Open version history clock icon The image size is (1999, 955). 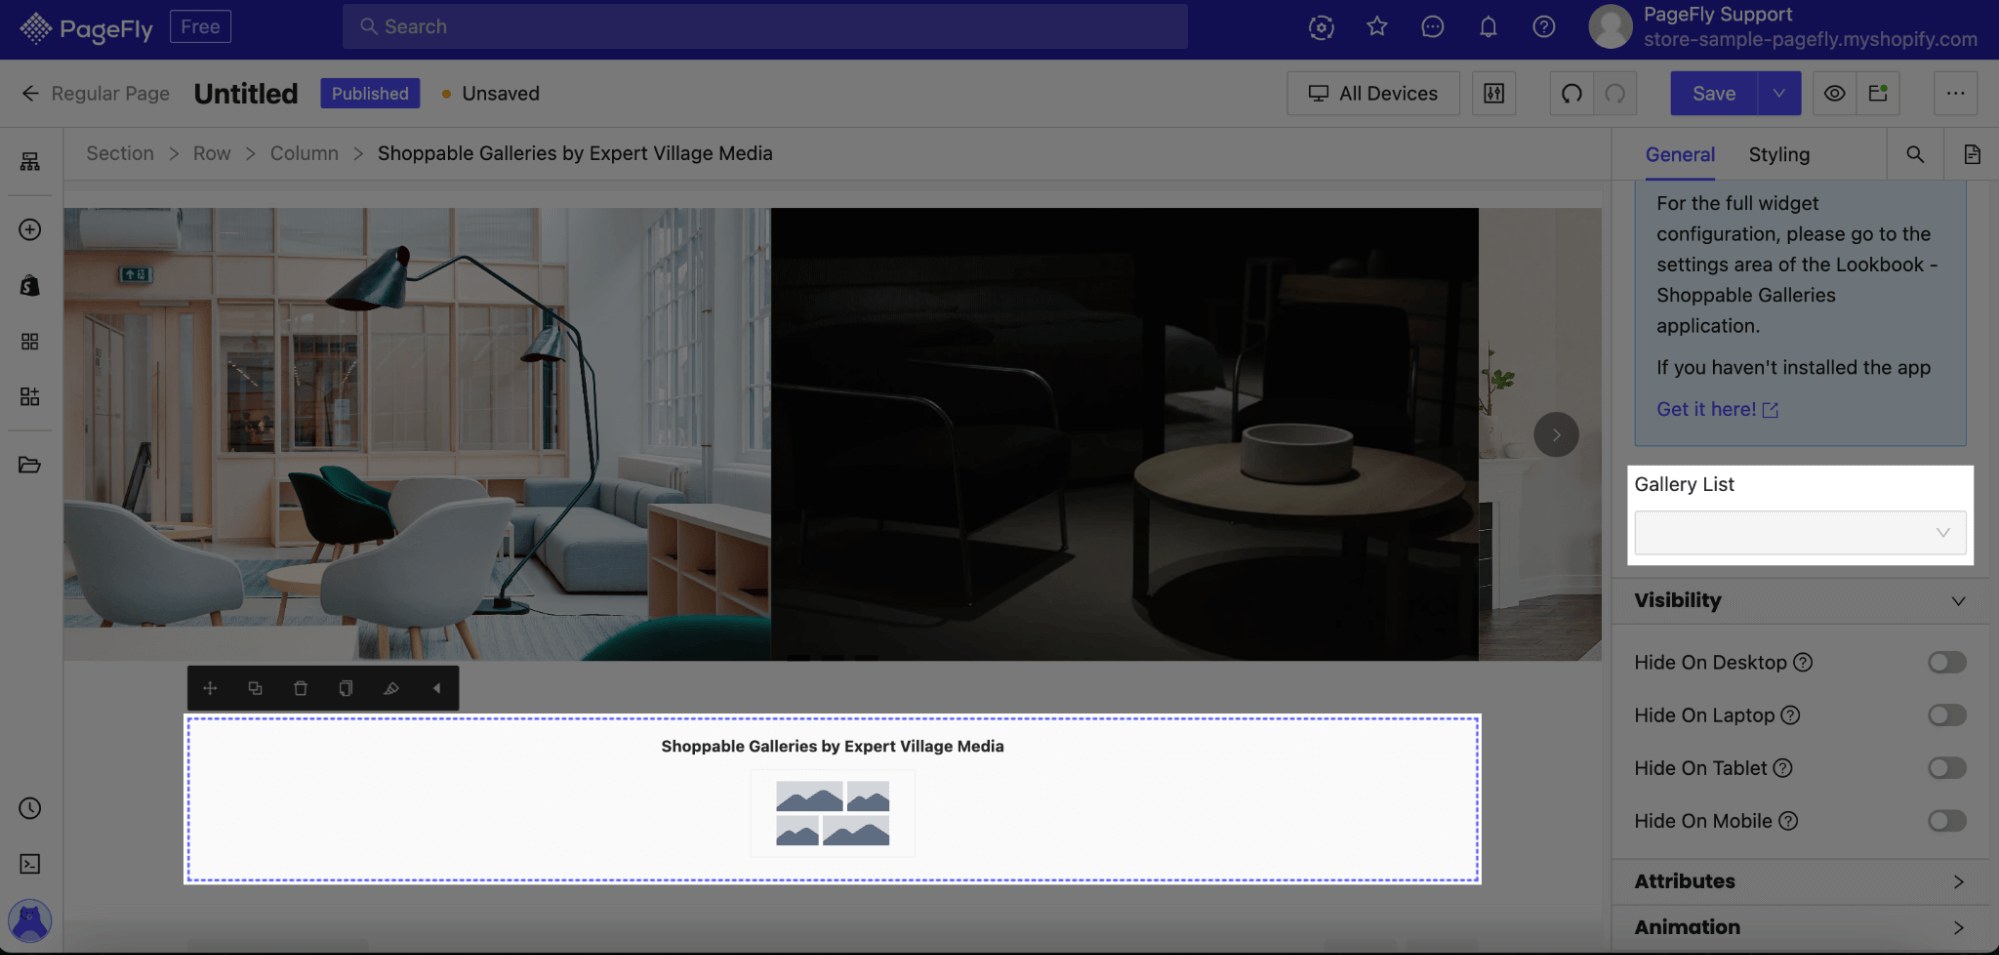point(30,808)
